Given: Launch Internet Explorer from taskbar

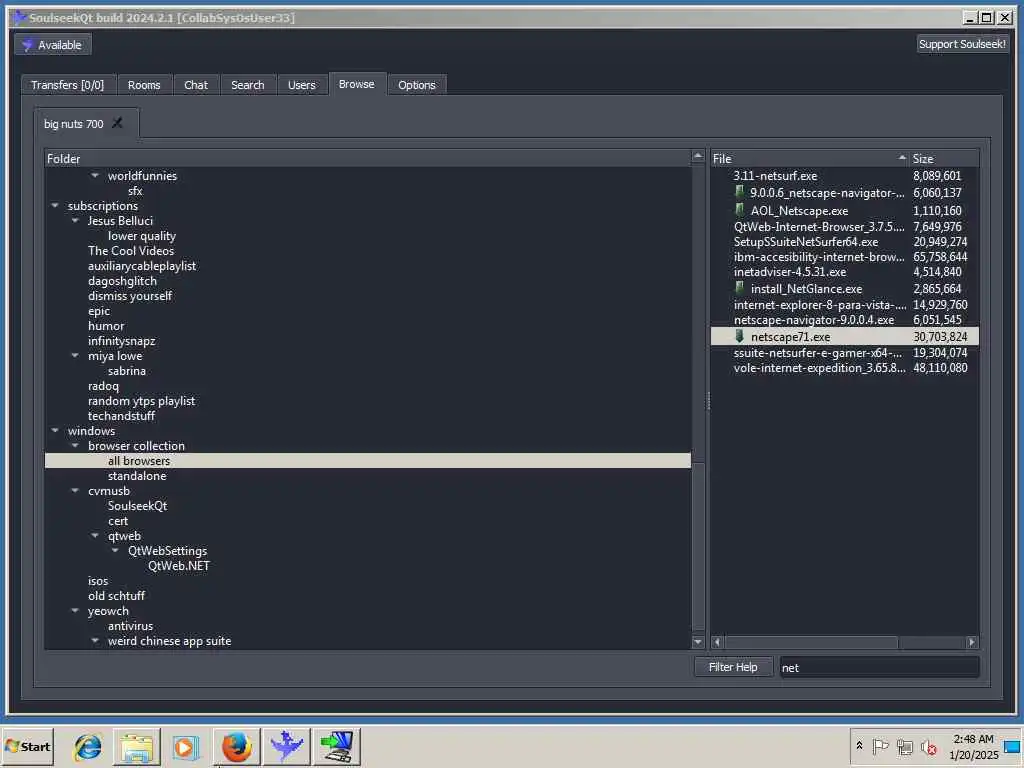Looking at the screenshot, I should click(88, 746).
